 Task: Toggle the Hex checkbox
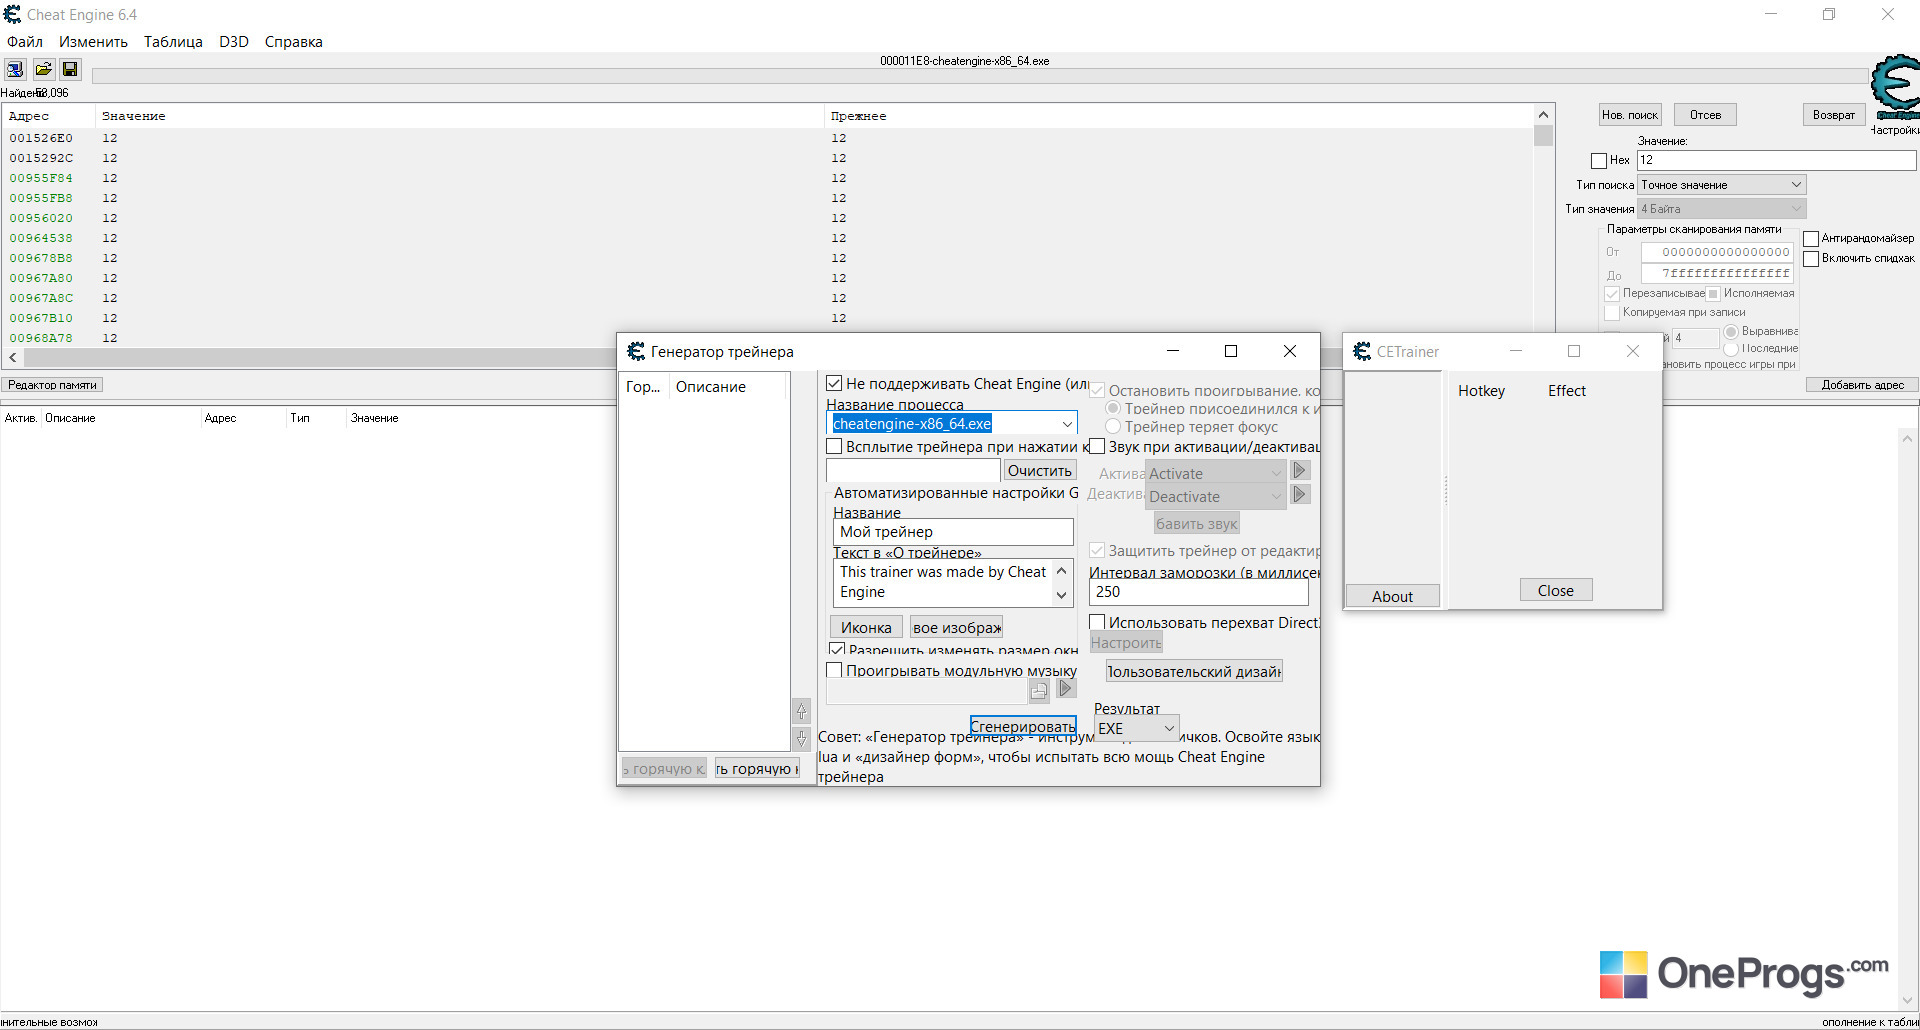(1599, 160)
